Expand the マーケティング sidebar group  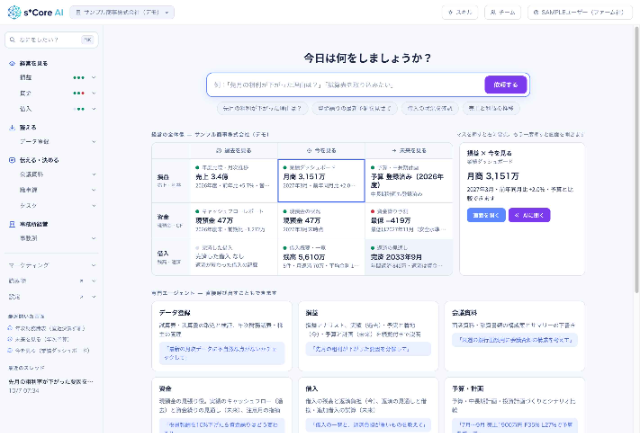click(x=94, y=265)
